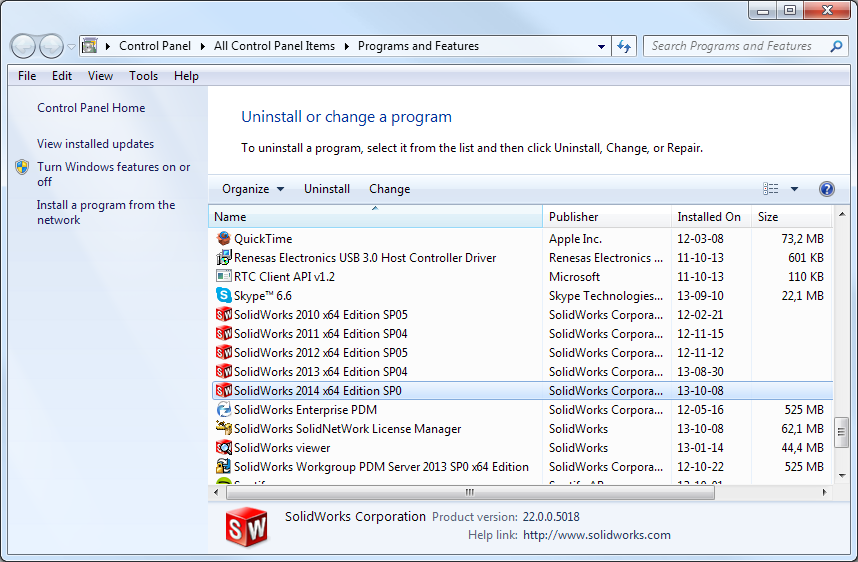Image resolution: width=858 pixels, height=562 pixels.
Task: Open View installed updates link
Action: point(95,144)
